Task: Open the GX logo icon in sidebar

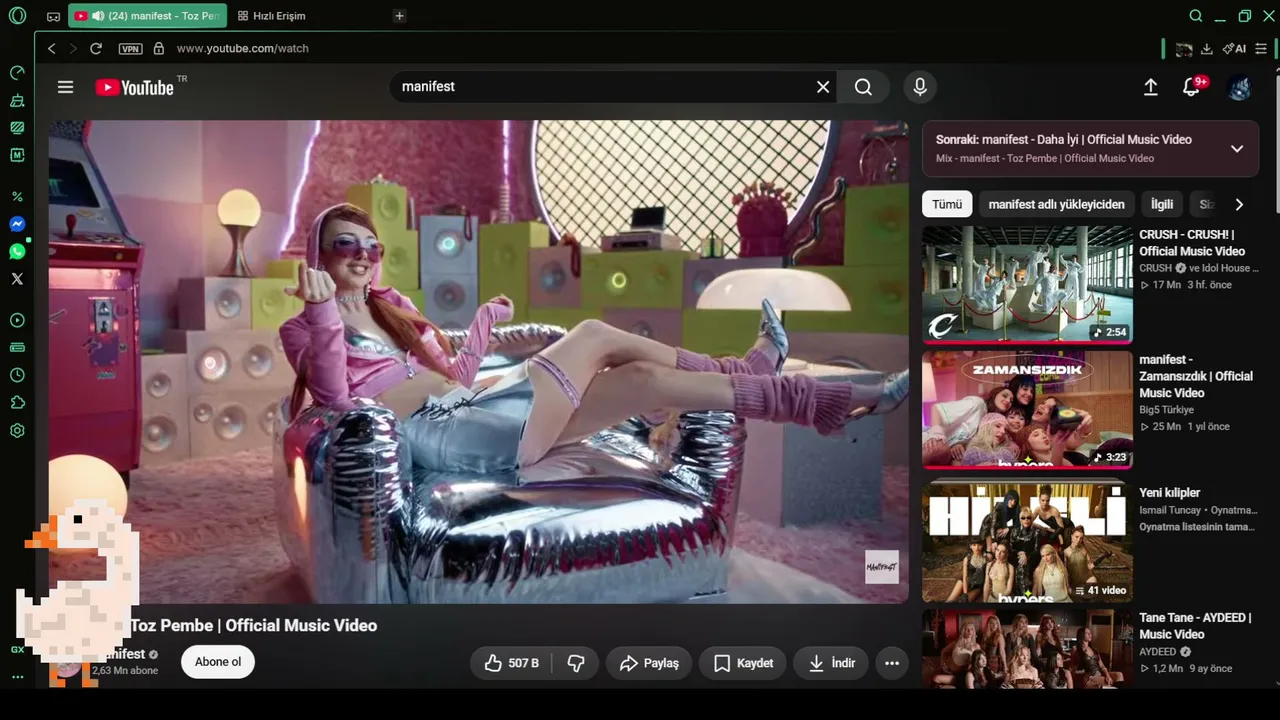Action: (17, 649)
